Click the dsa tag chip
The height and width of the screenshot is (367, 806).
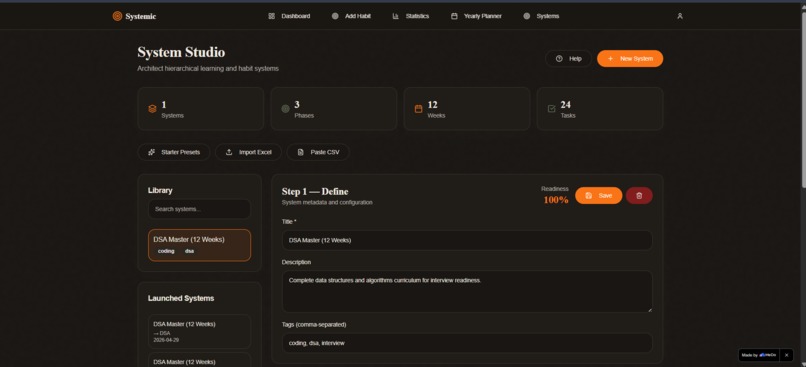coord(189,251)
